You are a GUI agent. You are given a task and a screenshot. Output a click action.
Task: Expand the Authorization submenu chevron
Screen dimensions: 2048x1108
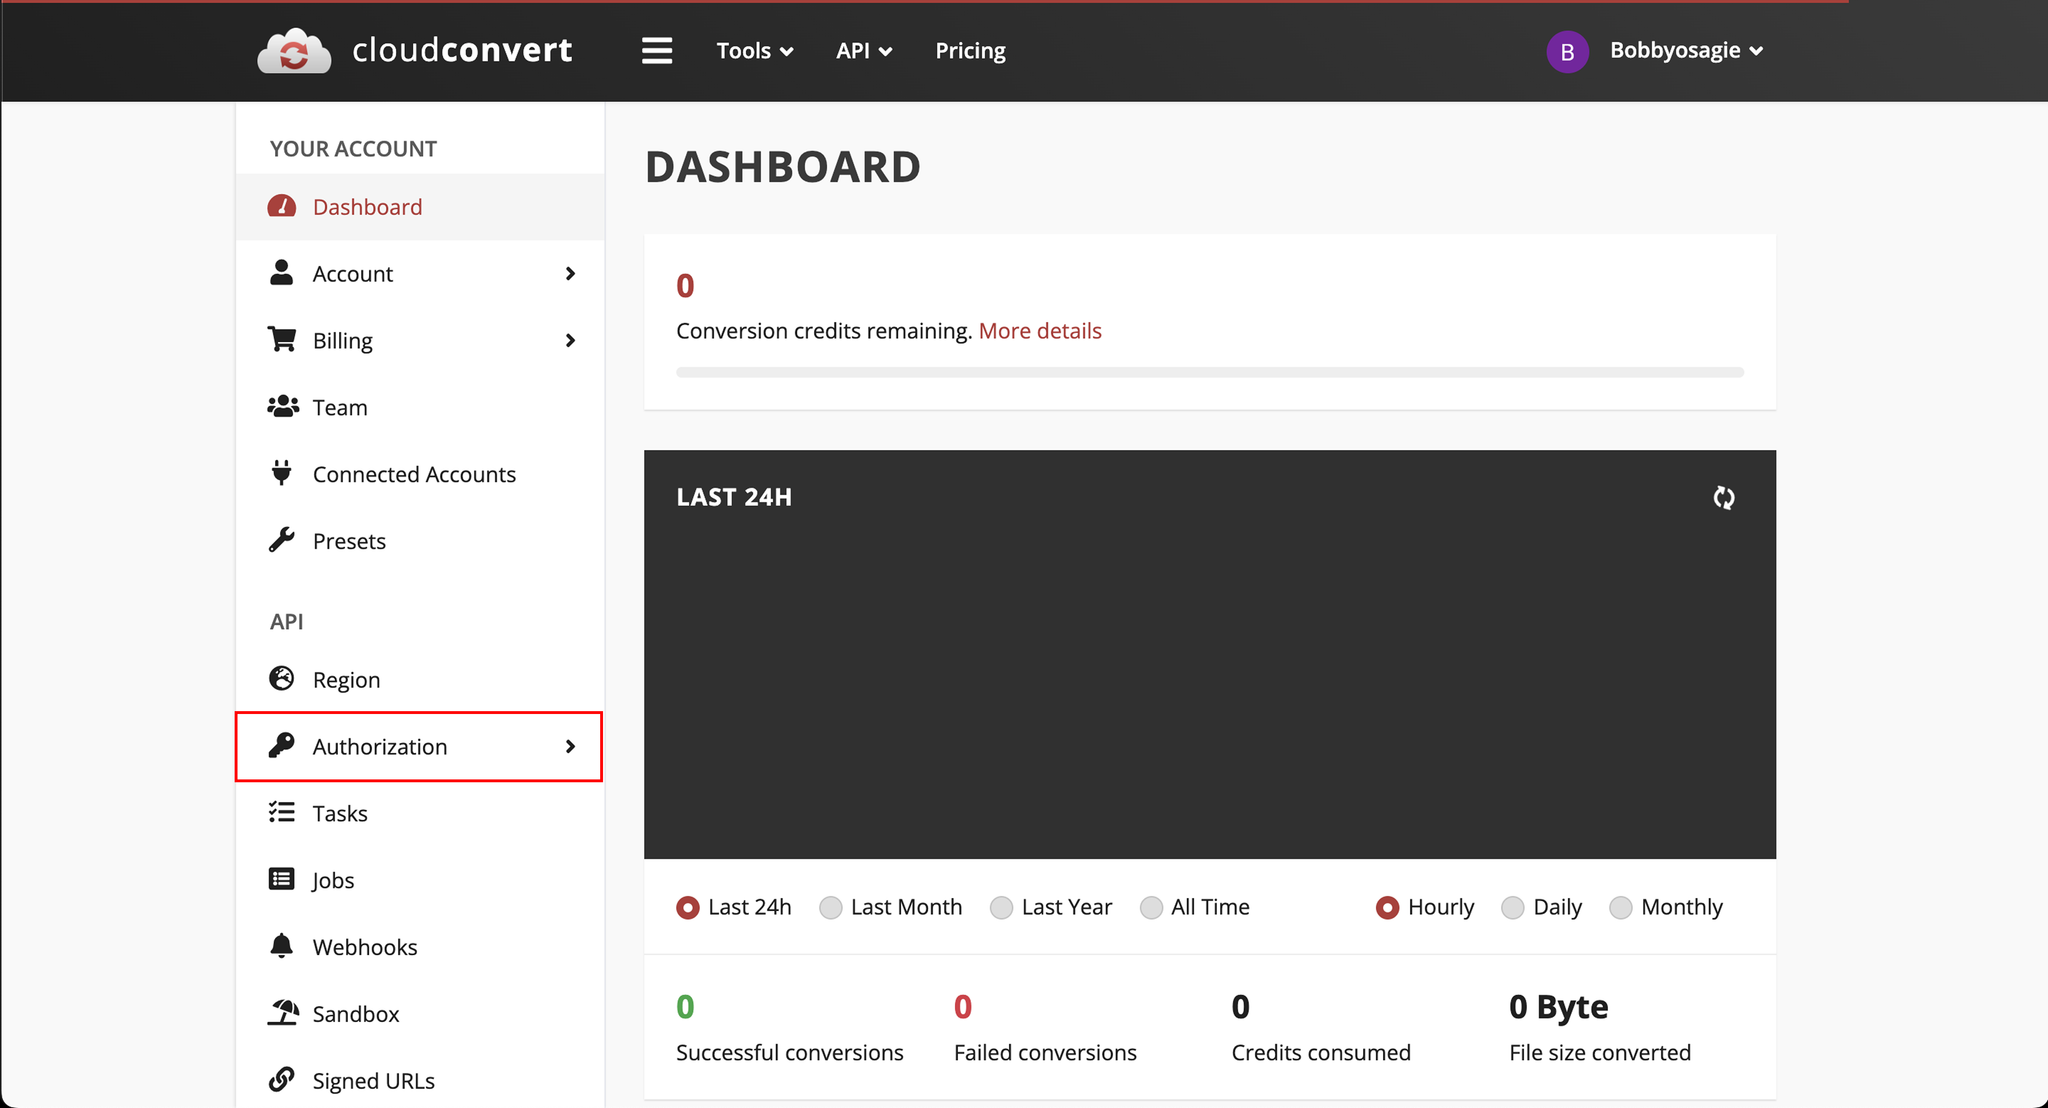coord(570,746)
